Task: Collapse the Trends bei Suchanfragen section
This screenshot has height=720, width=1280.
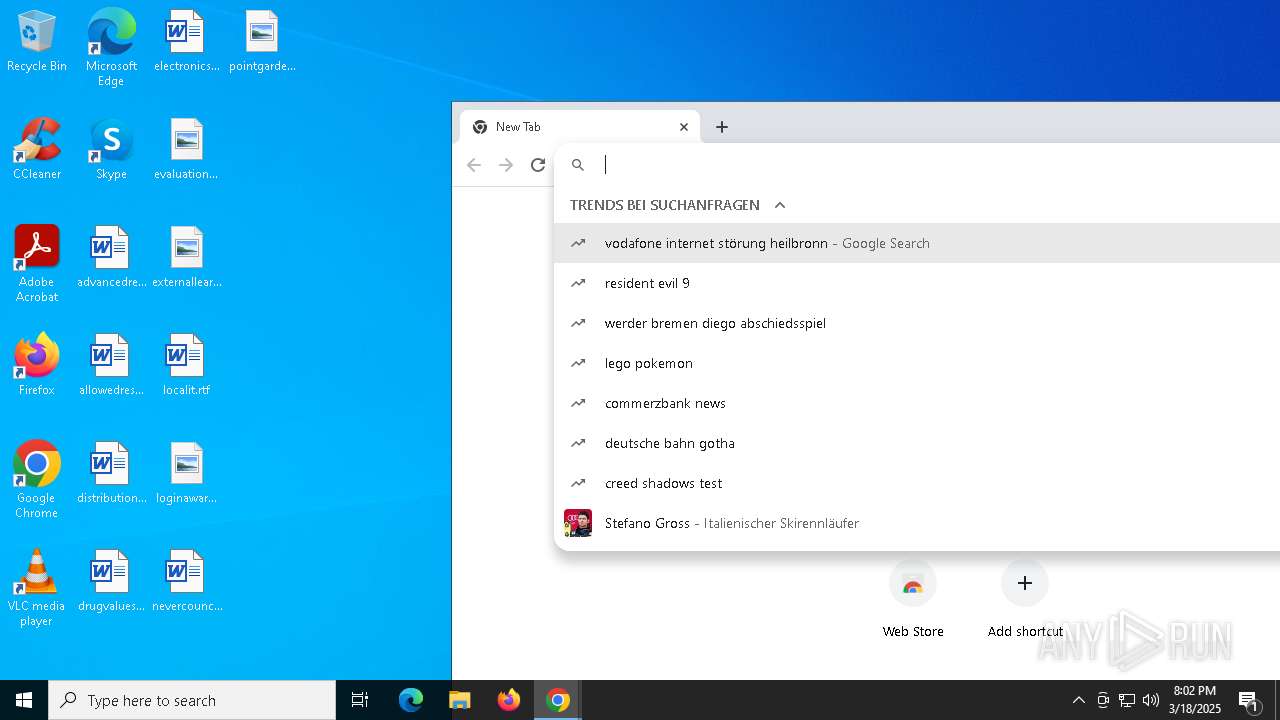Action: click(x=780, y=205)
